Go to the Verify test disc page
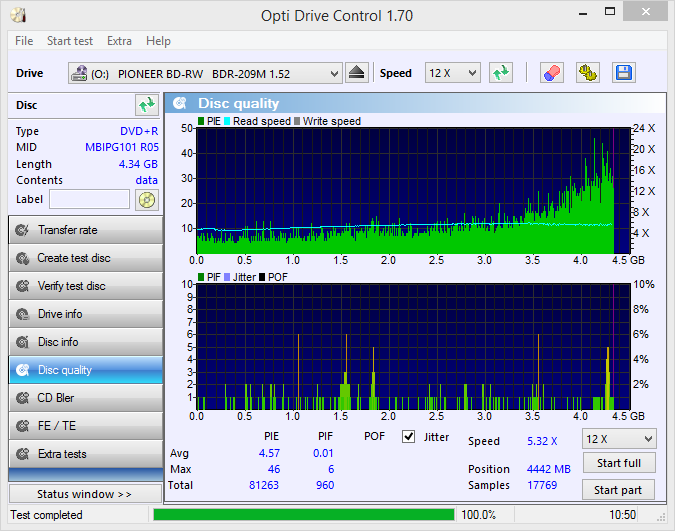This screenshot has width=675, height=531. [x=85, y=286]
